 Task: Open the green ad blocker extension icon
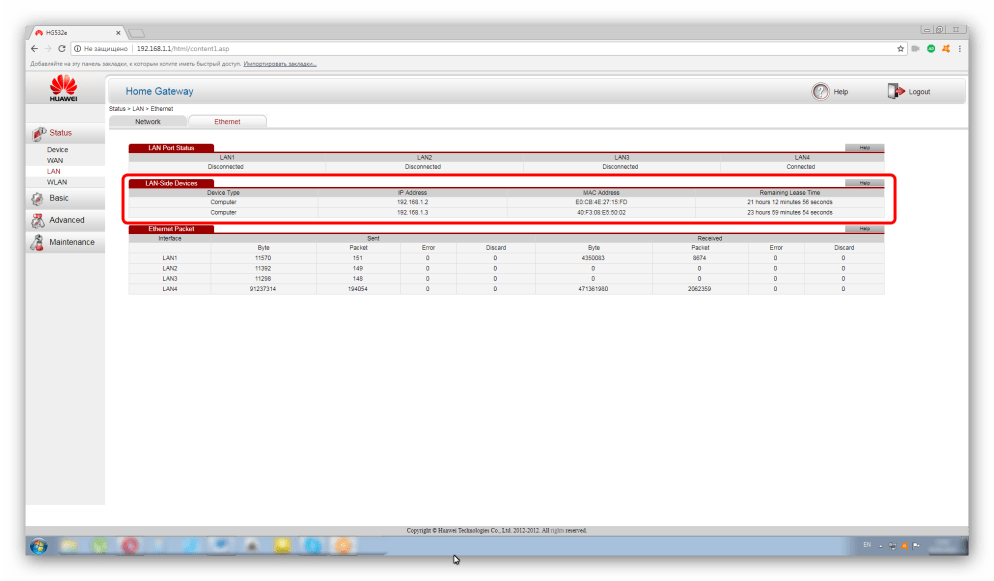tap(931, 48)
